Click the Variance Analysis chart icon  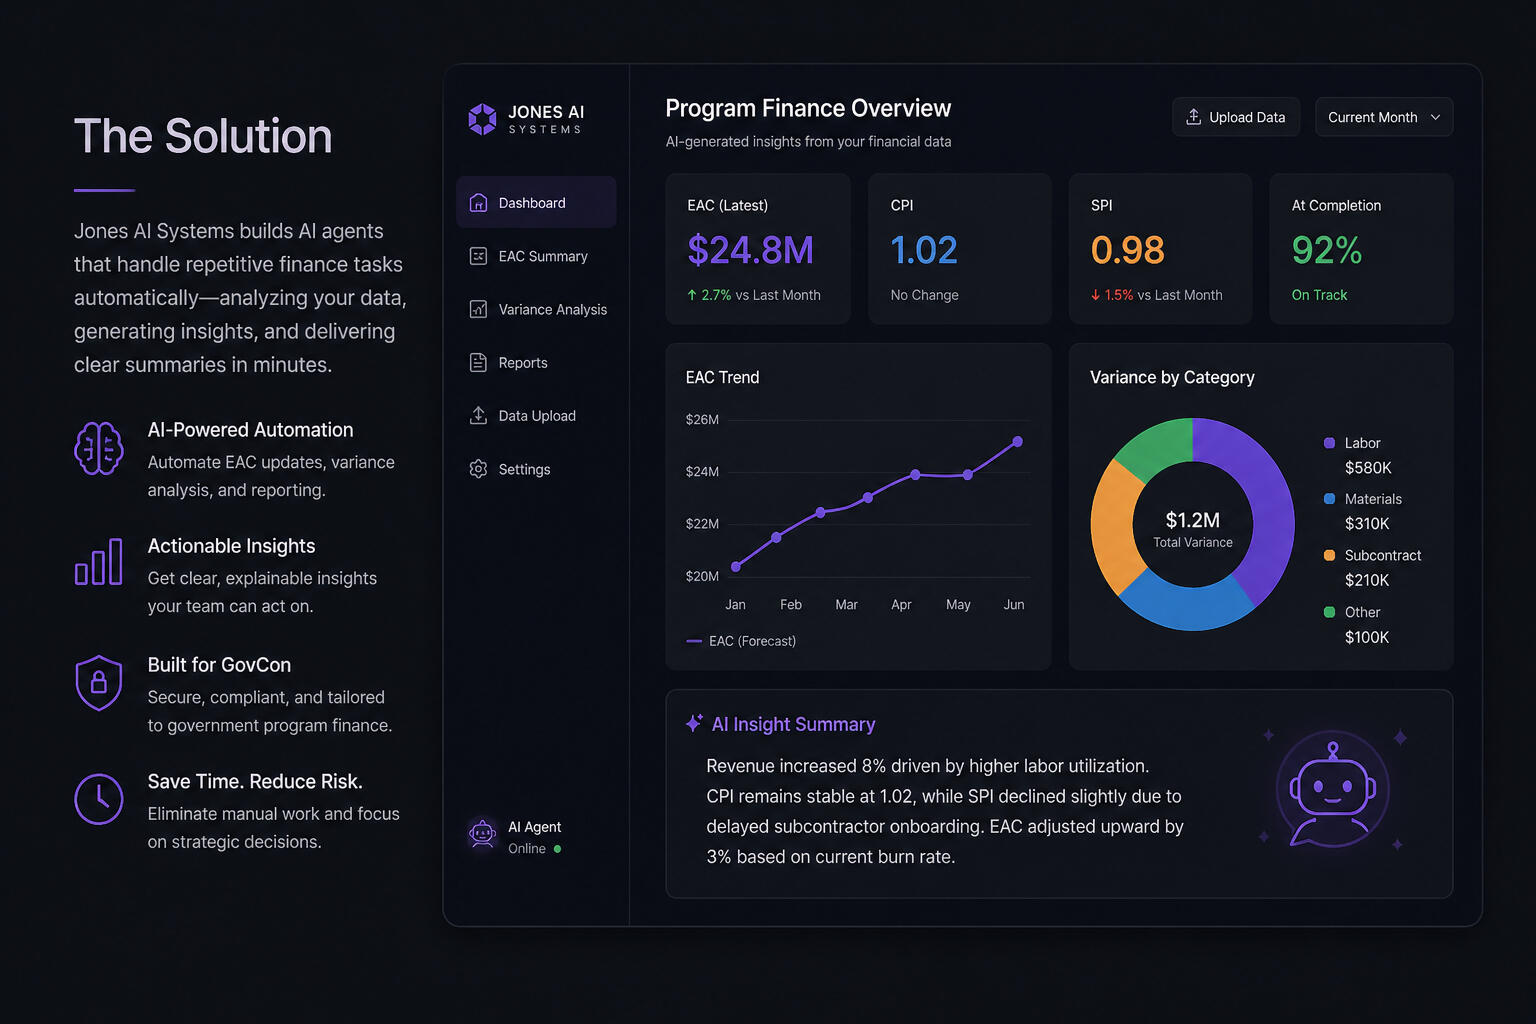point(478,310)
